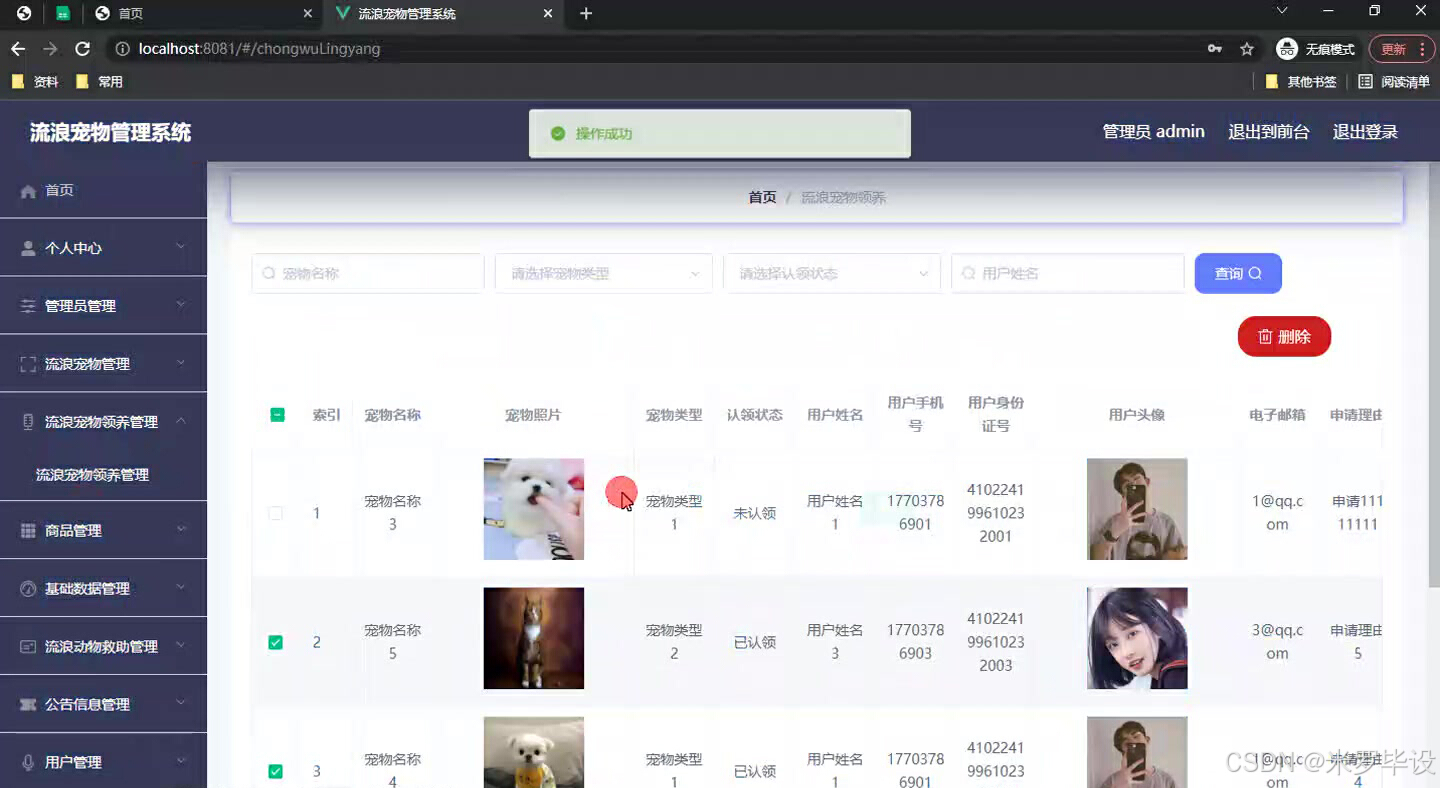Open the user avatar for 1@qq.com in row 1

pyautogui.click(x=1137, y=509)
